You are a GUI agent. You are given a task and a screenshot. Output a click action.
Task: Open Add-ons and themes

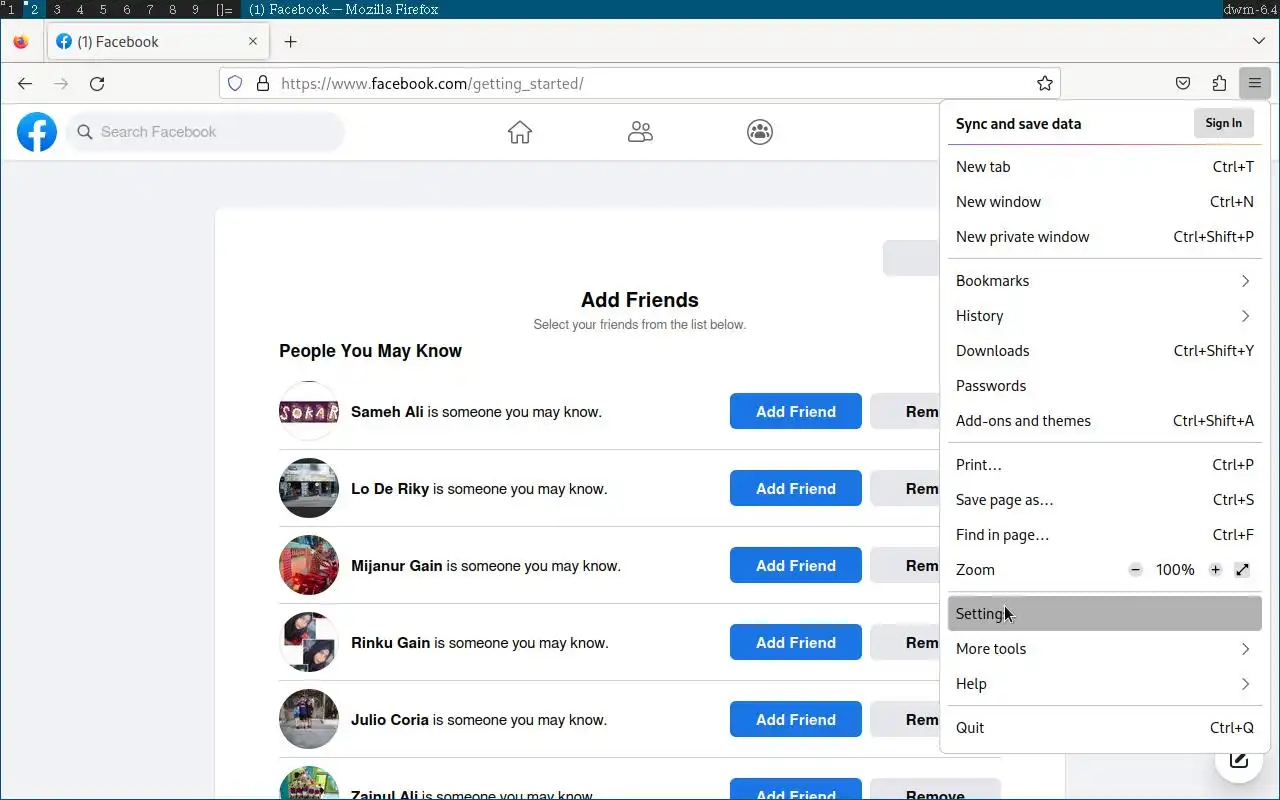coord(1104,421)
